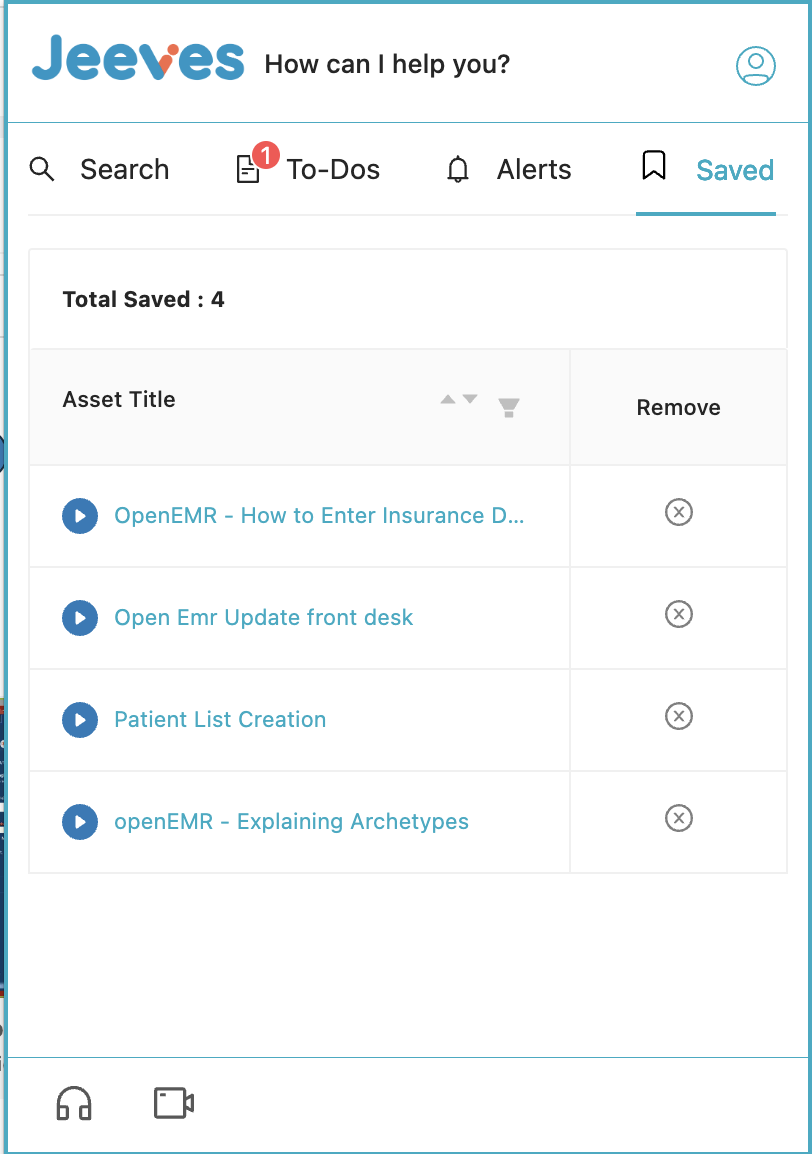
Task: Play the Patient List Creation video
Action: [x=80, y=720]
